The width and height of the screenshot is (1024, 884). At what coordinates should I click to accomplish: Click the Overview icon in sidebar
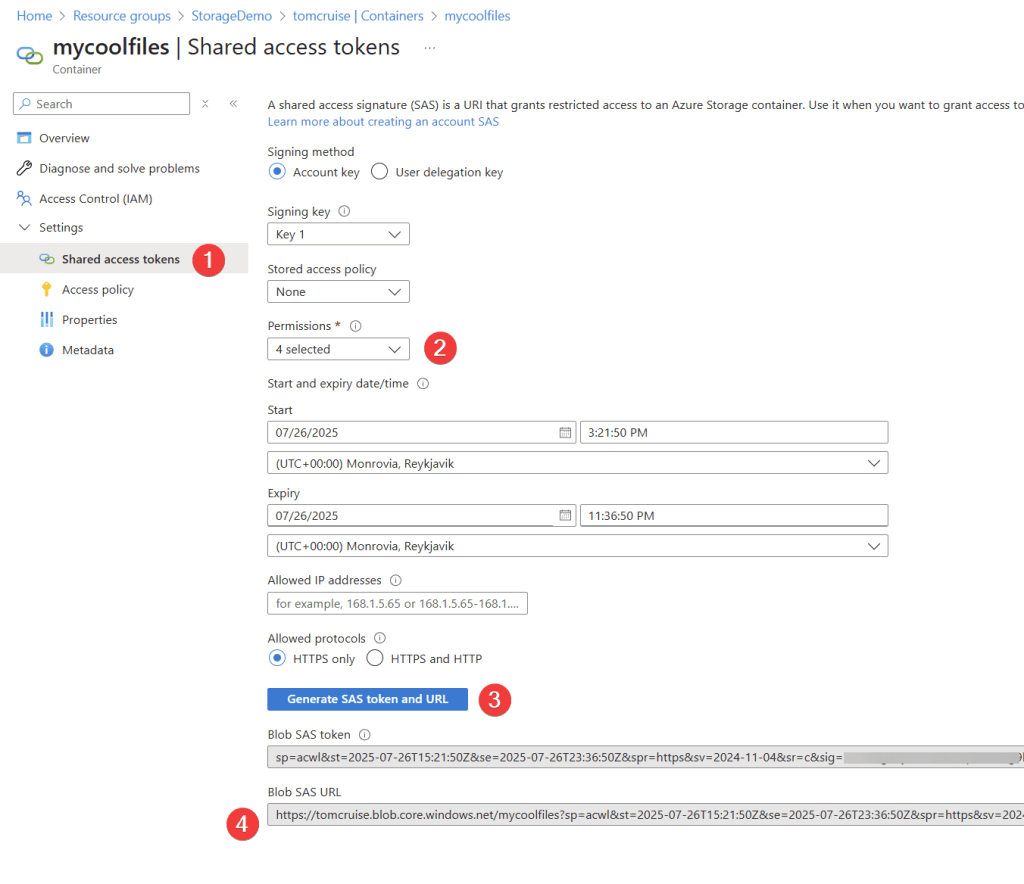coord(24,138)
